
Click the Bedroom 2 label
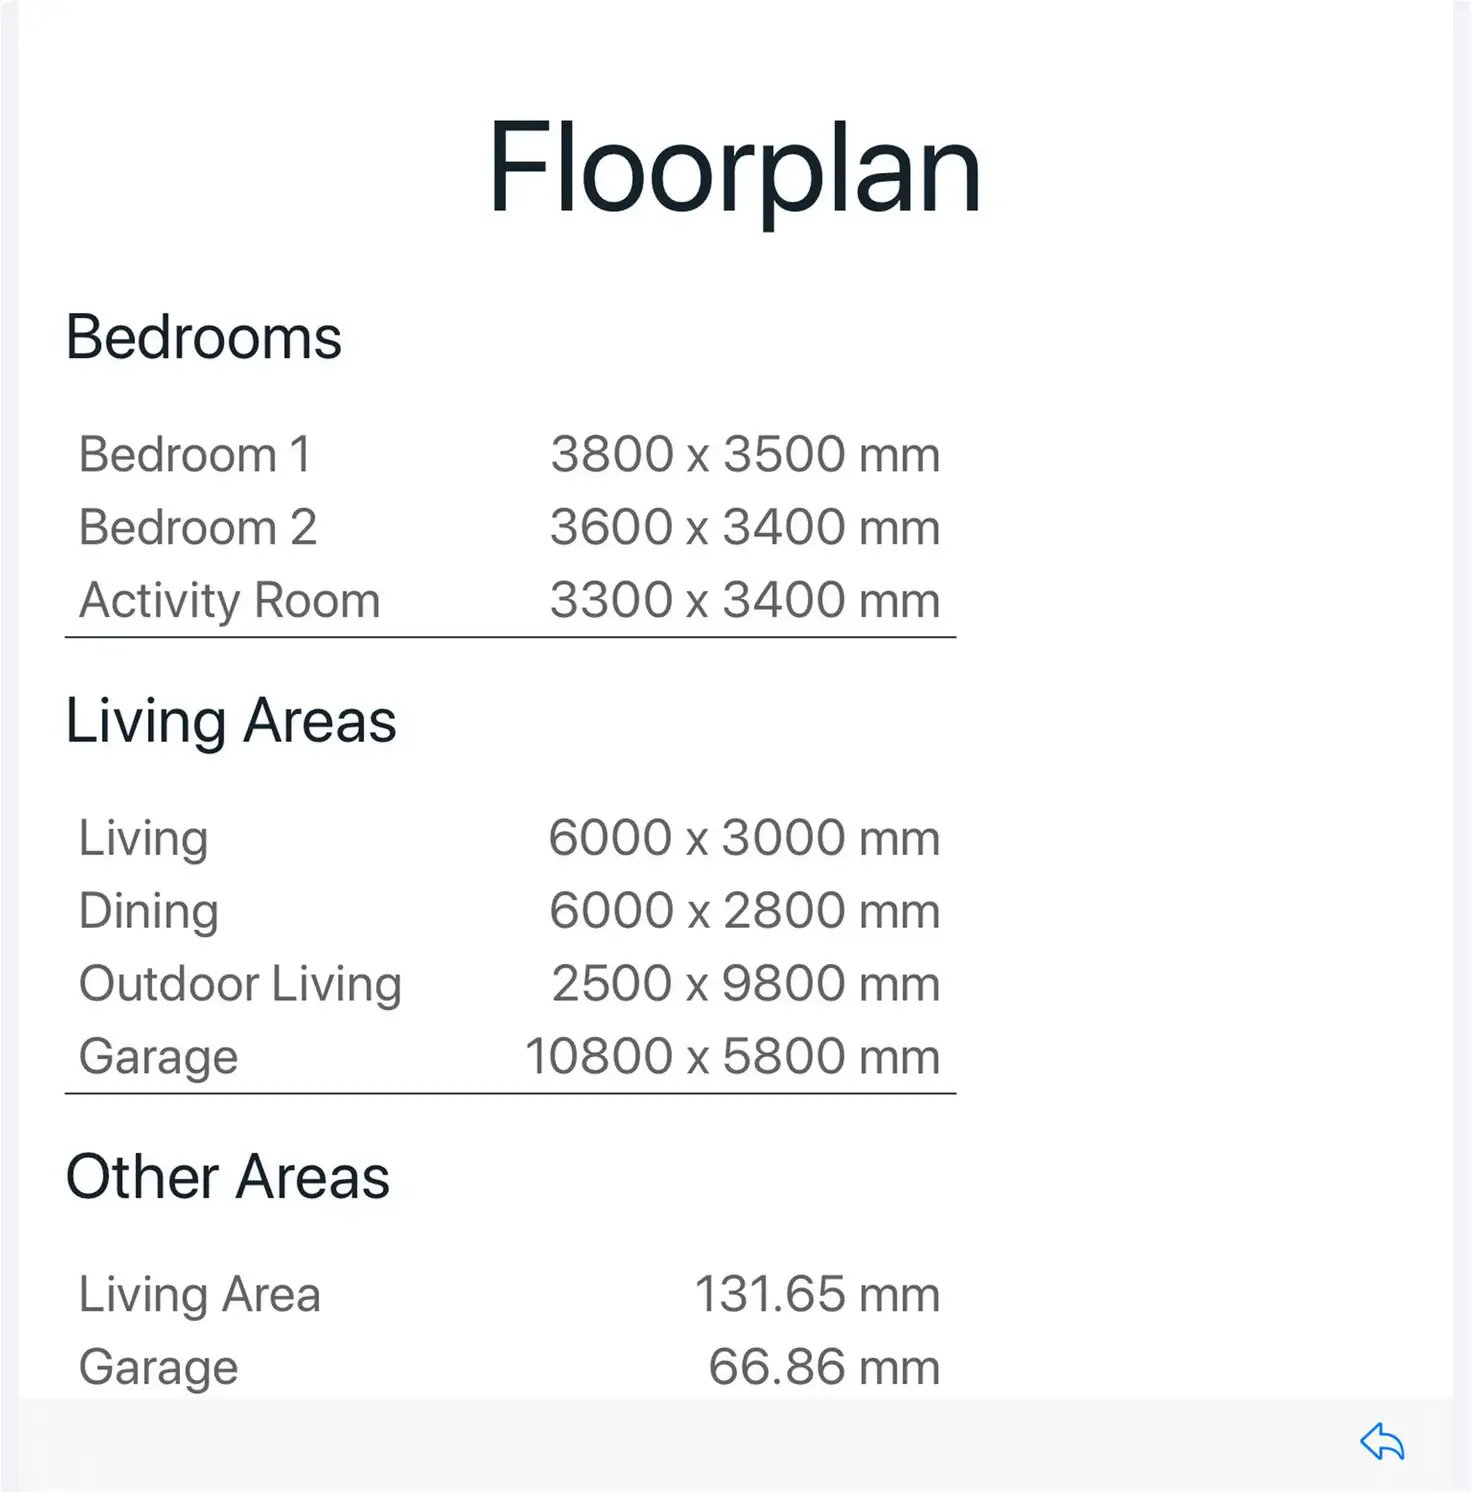(x=198, y=528)
